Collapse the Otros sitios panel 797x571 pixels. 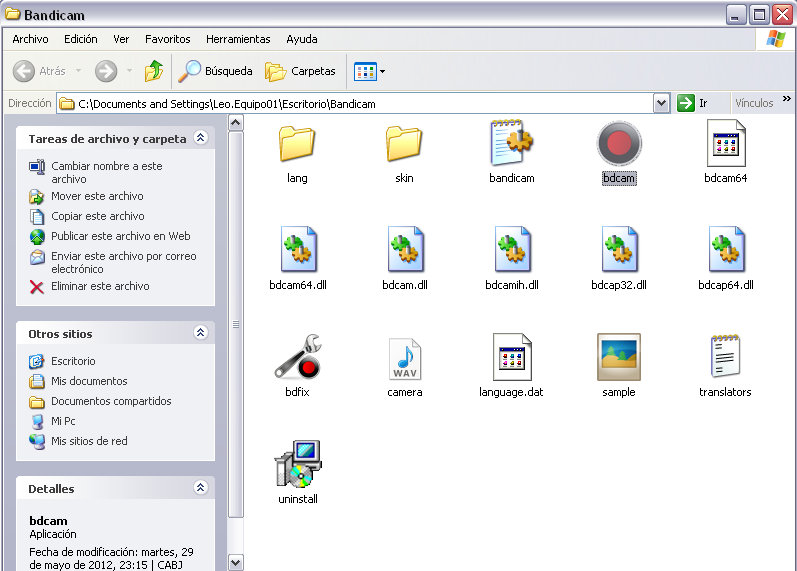[200, 333]
